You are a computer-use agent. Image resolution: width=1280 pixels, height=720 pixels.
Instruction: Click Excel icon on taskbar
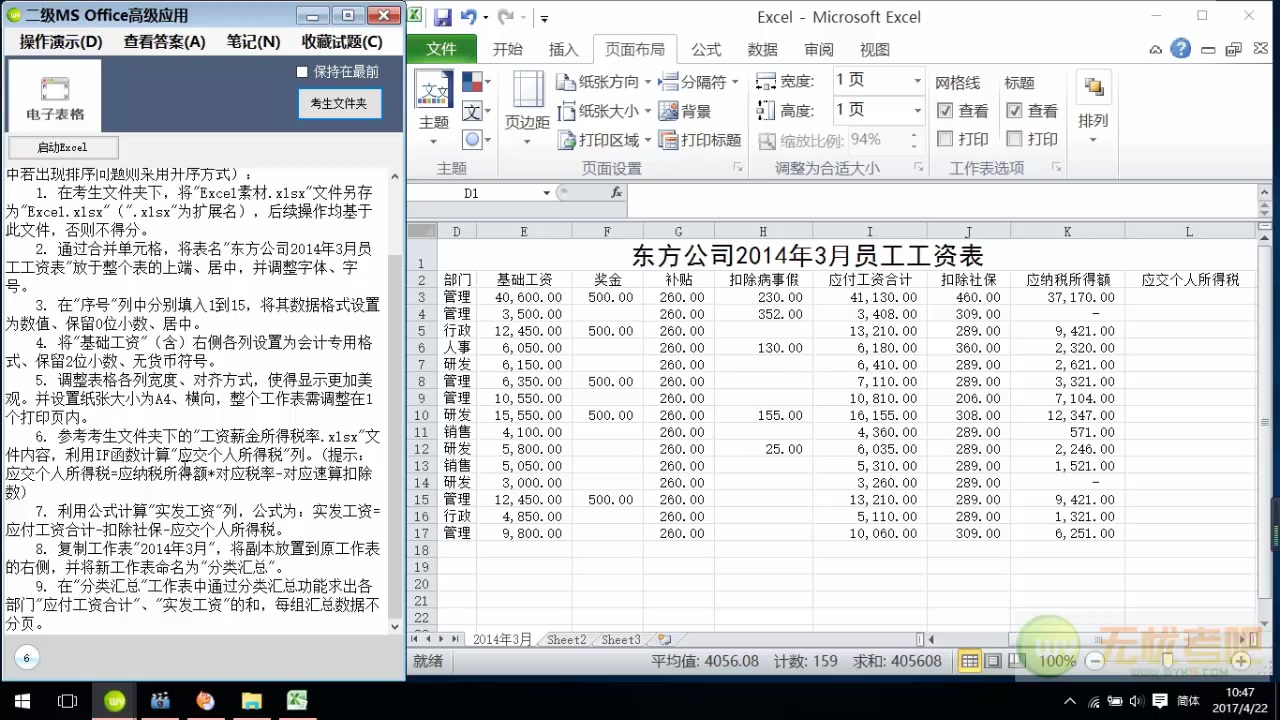click(x=297, y=701)
